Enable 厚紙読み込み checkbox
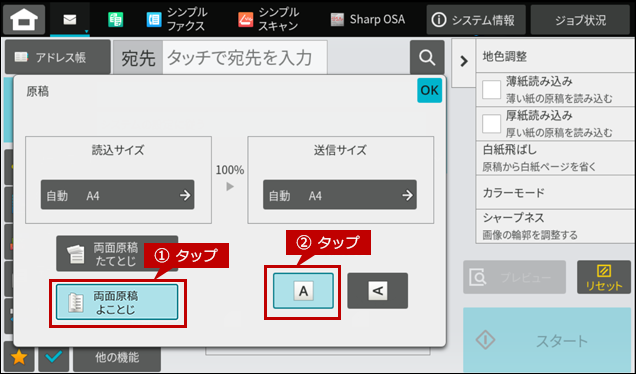 pyautogui.click(x=491, y=124)
